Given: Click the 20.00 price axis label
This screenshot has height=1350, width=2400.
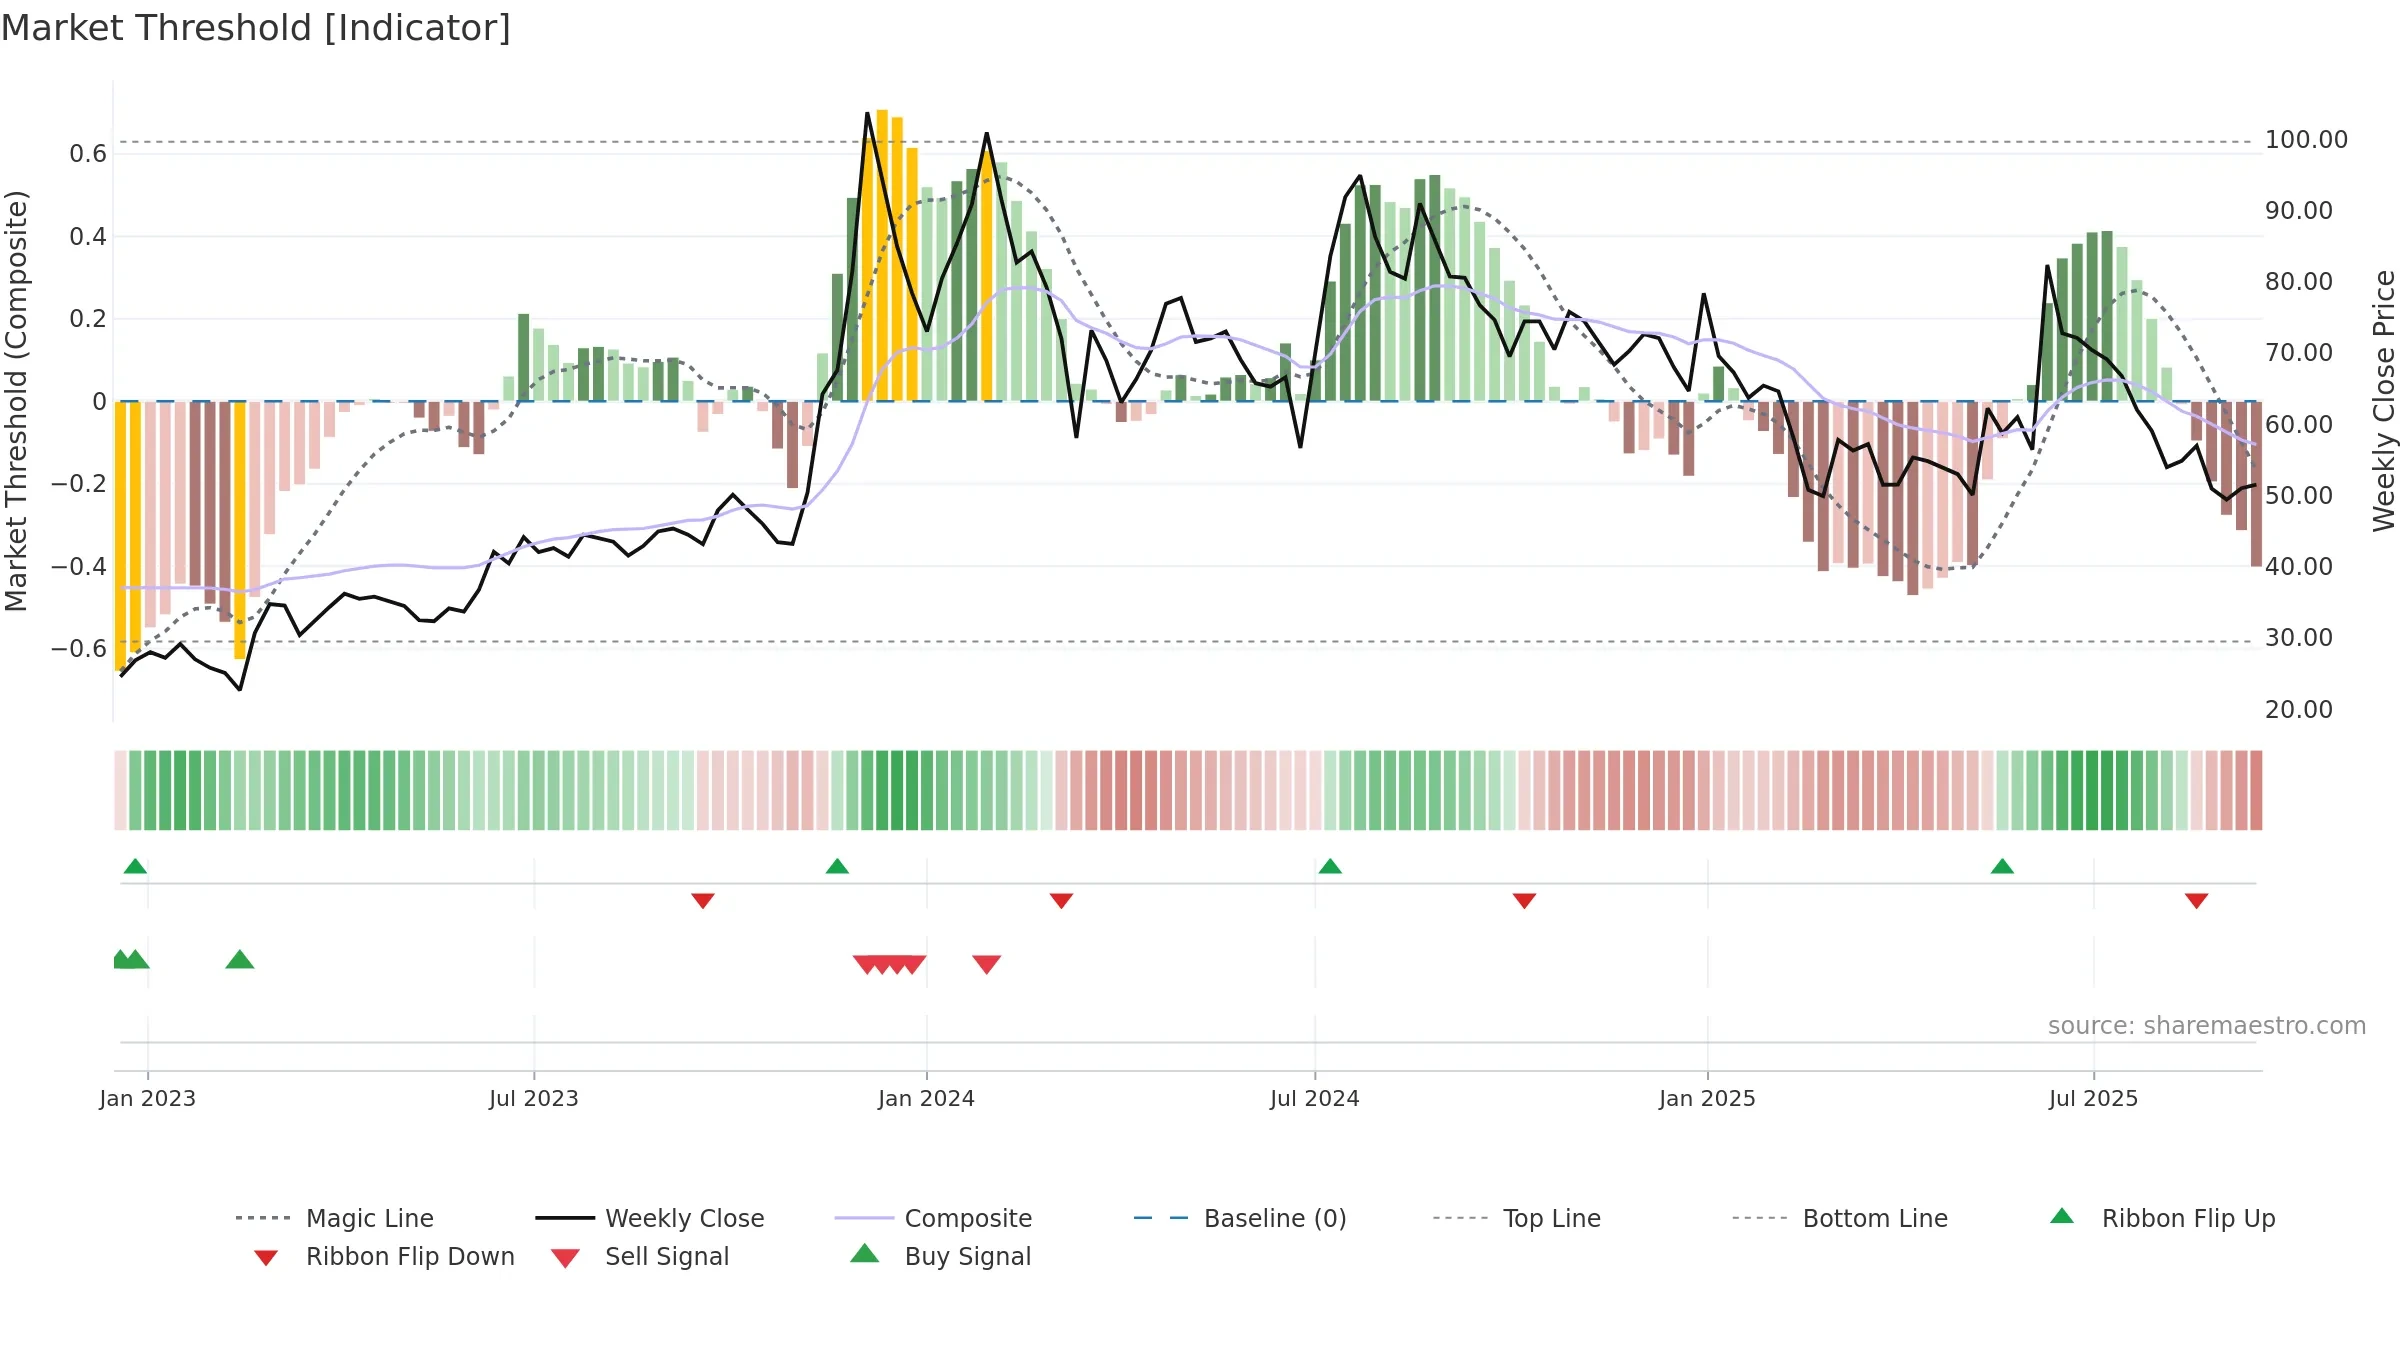Looking at the screenshot, I should [x=2298, y=709].
